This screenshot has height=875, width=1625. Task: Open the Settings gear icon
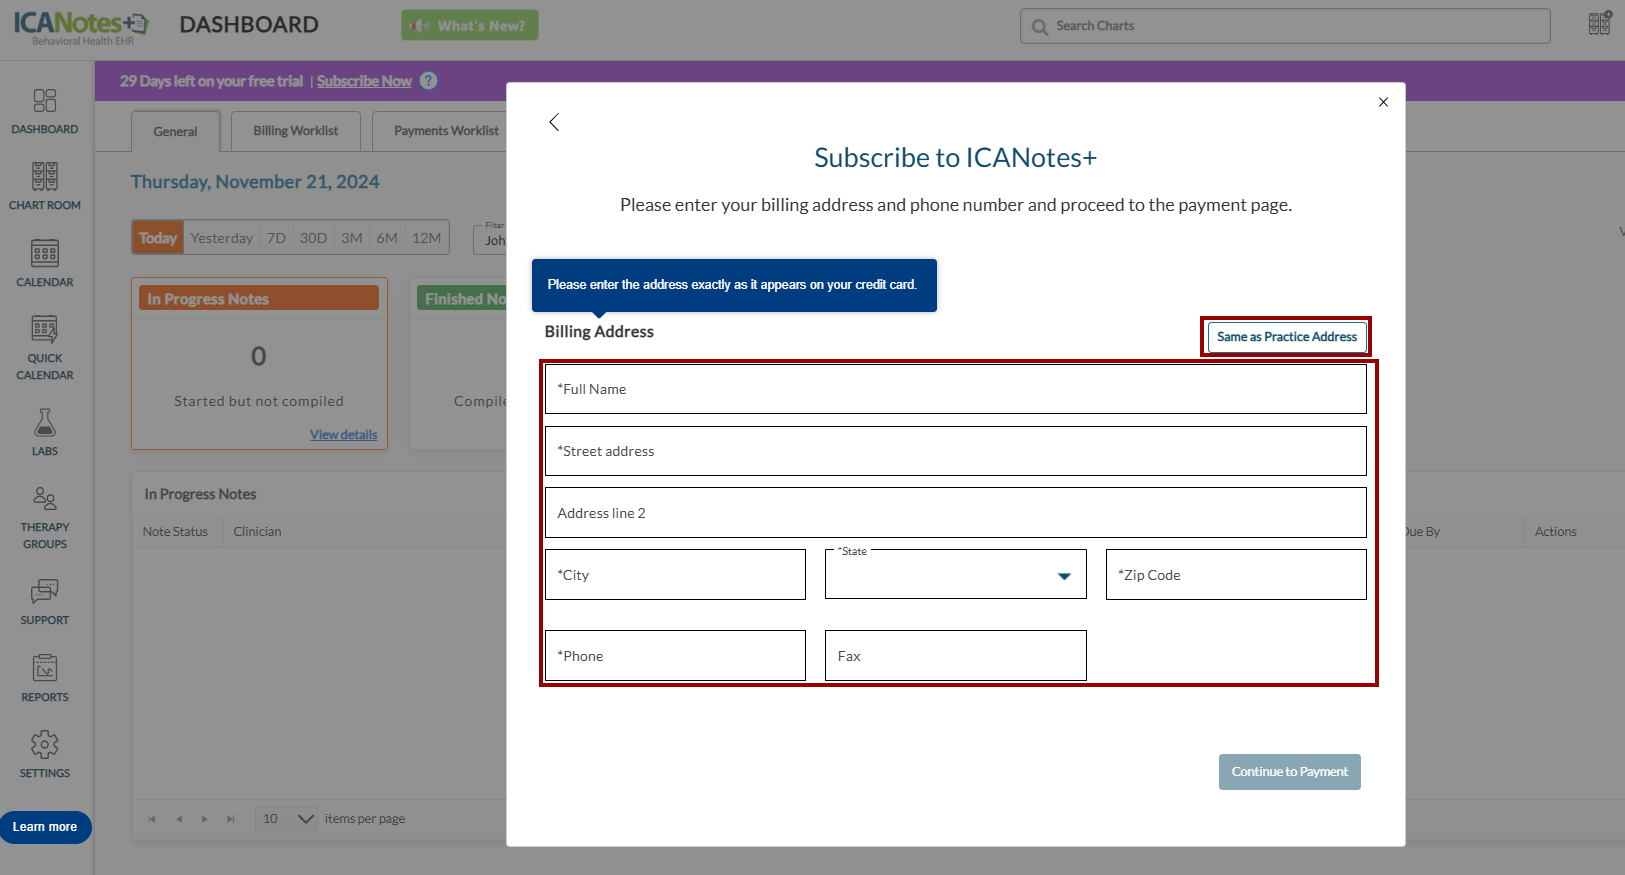coord(45,745)
